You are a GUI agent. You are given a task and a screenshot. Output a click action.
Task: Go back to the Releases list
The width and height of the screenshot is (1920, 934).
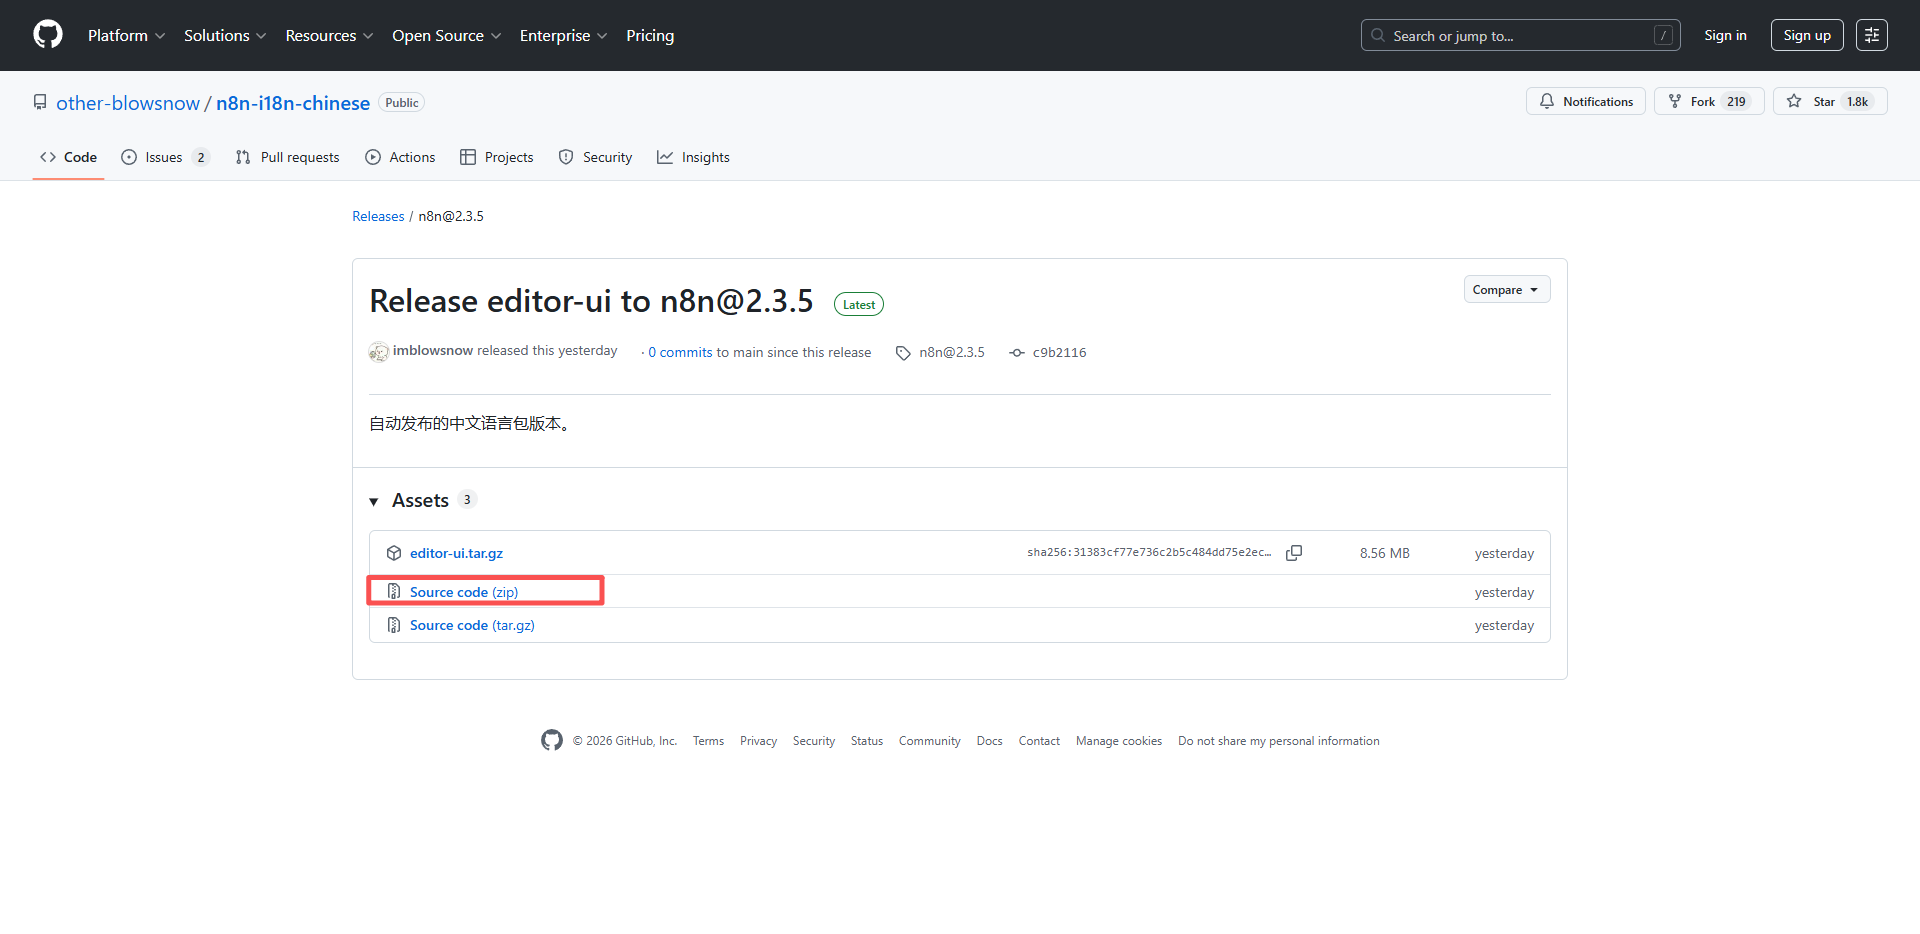[x=378, y=216]
